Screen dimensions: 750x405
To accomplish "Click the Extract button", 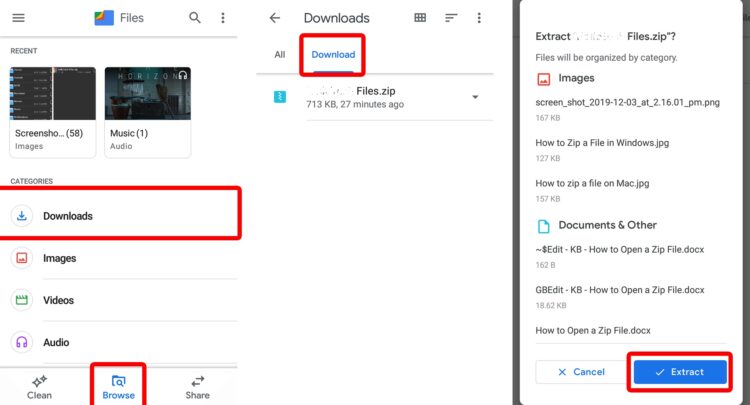I will click(x=680, y=372).
